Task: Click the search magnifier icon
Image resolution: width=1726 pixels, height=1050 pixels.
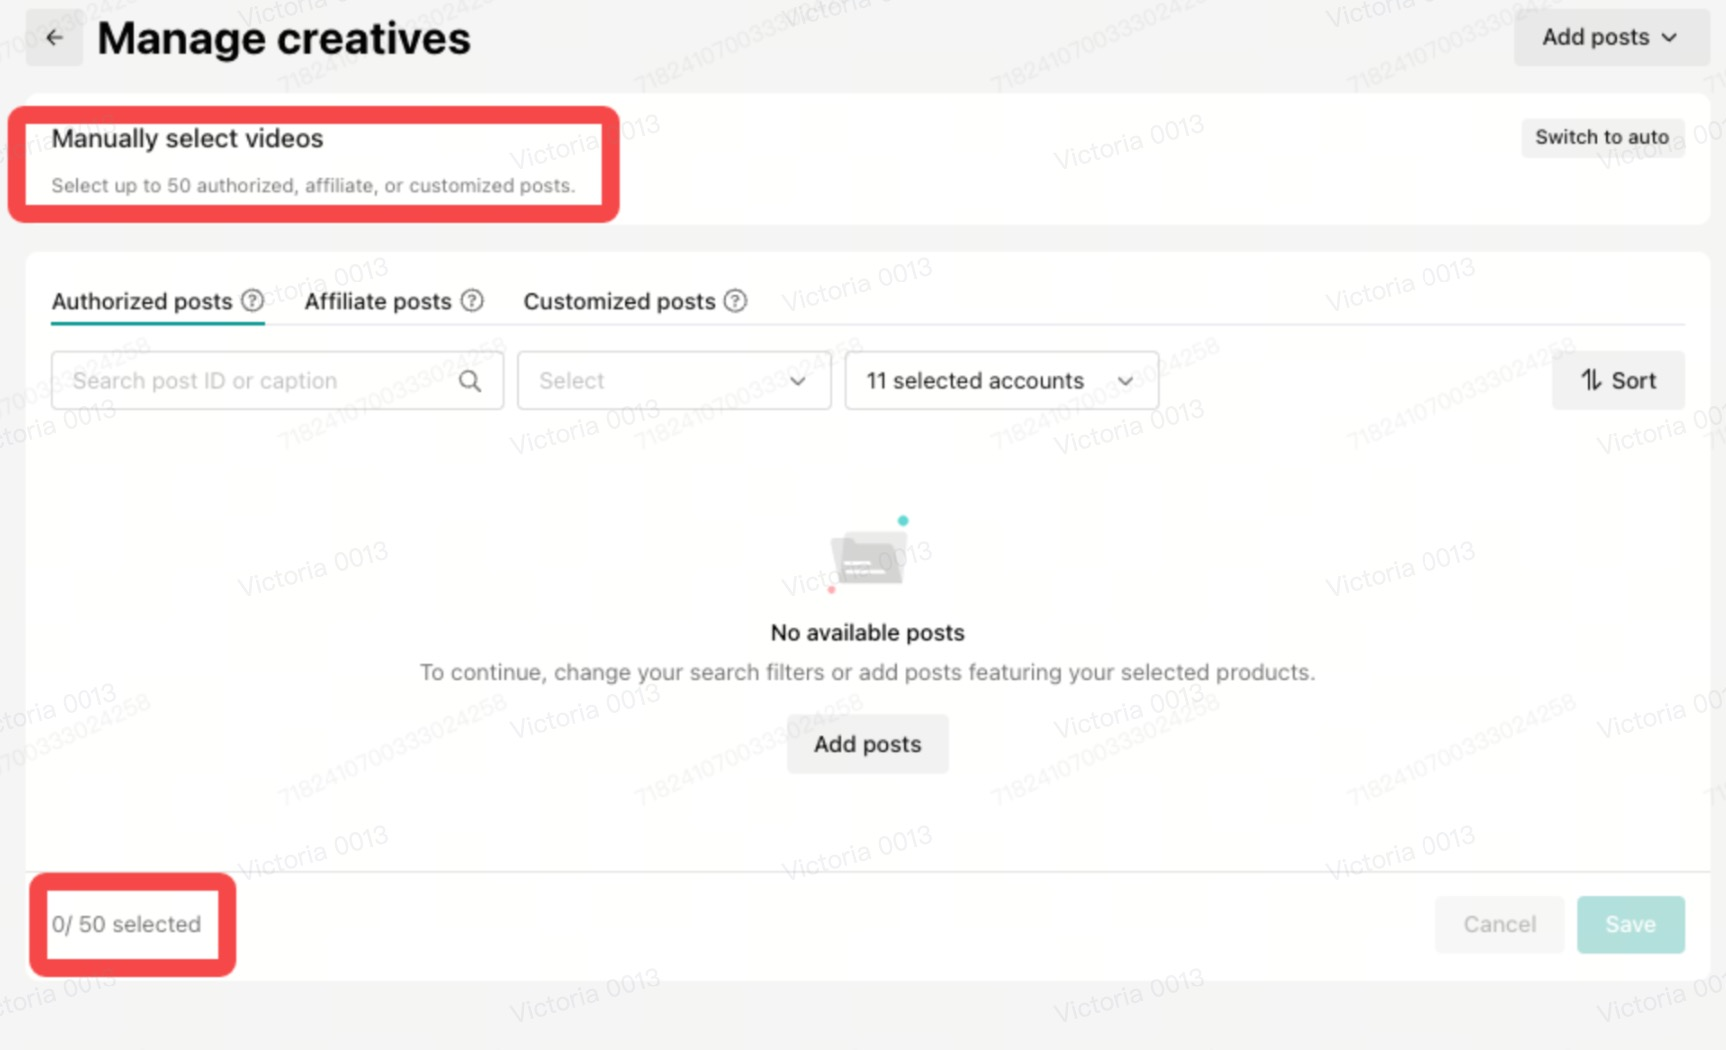Action: point(470,381)
